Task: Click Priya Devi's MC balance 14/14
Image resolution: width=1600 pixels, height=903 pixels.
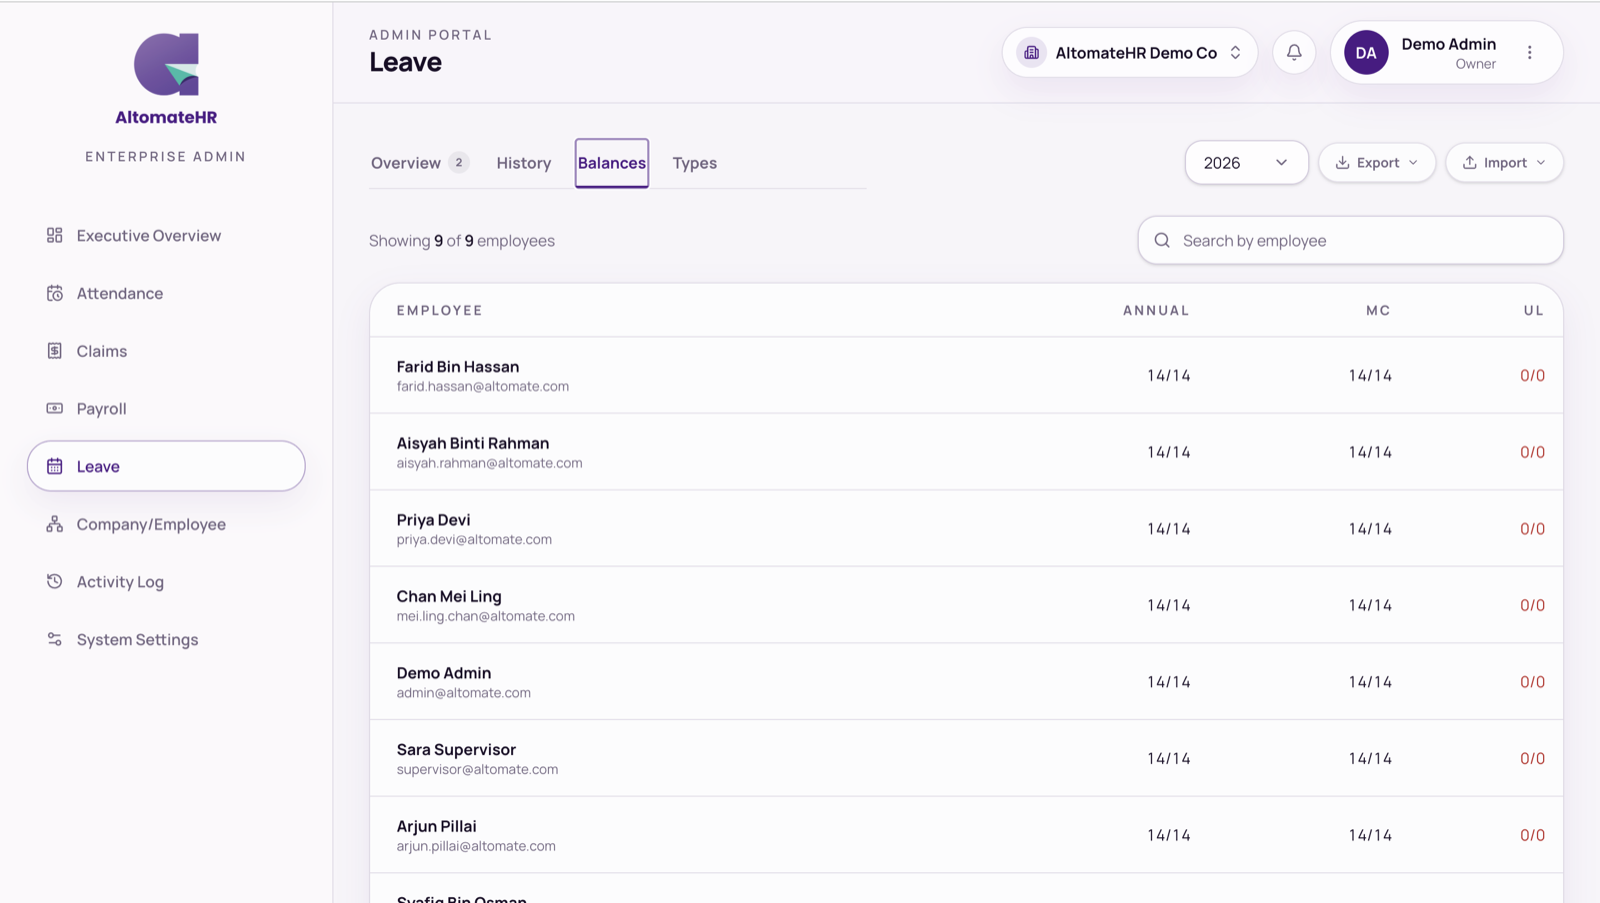Action: 1370,528
